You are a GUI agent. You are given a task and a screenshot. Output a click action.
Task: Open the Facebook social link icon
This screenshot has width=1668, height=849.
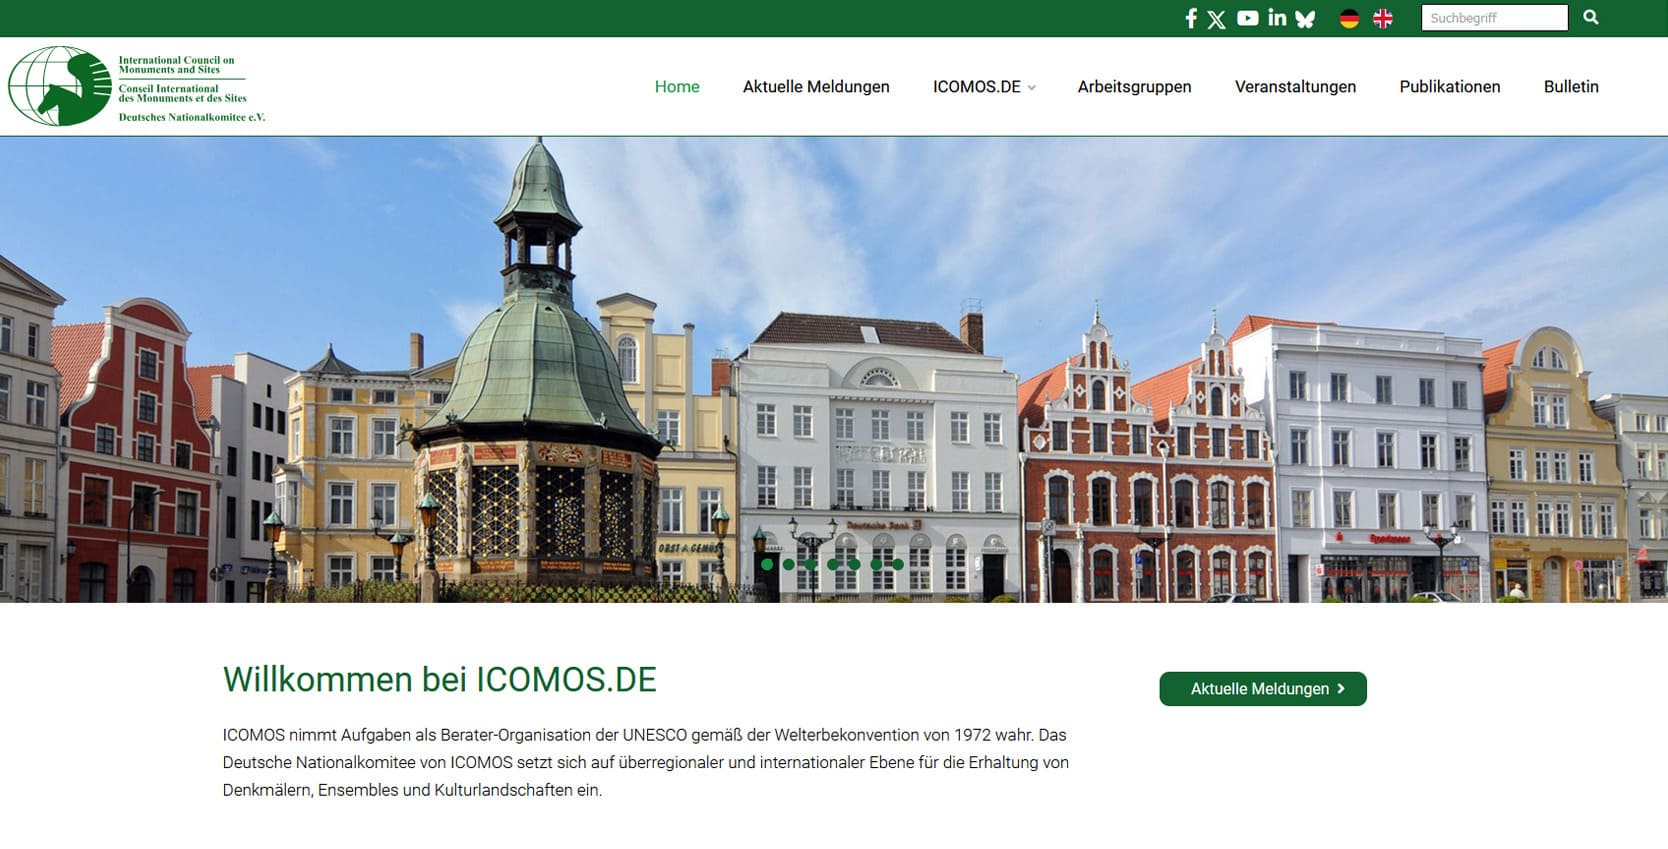[x=1190, y=18]
